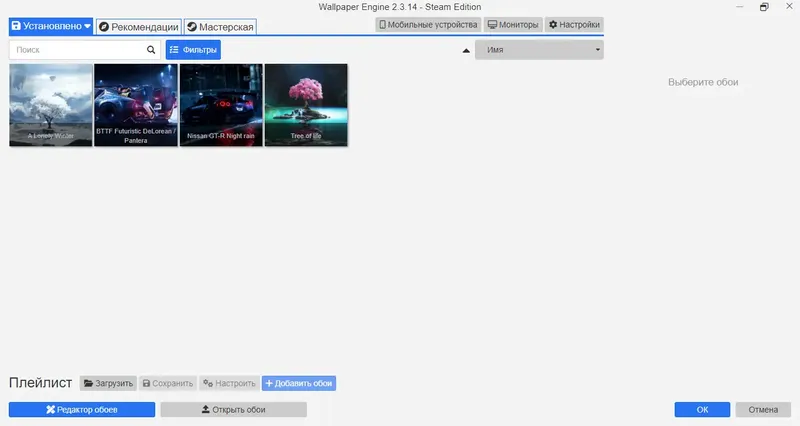
Task: Open Редактор обоев
Action: pos(82,410)
